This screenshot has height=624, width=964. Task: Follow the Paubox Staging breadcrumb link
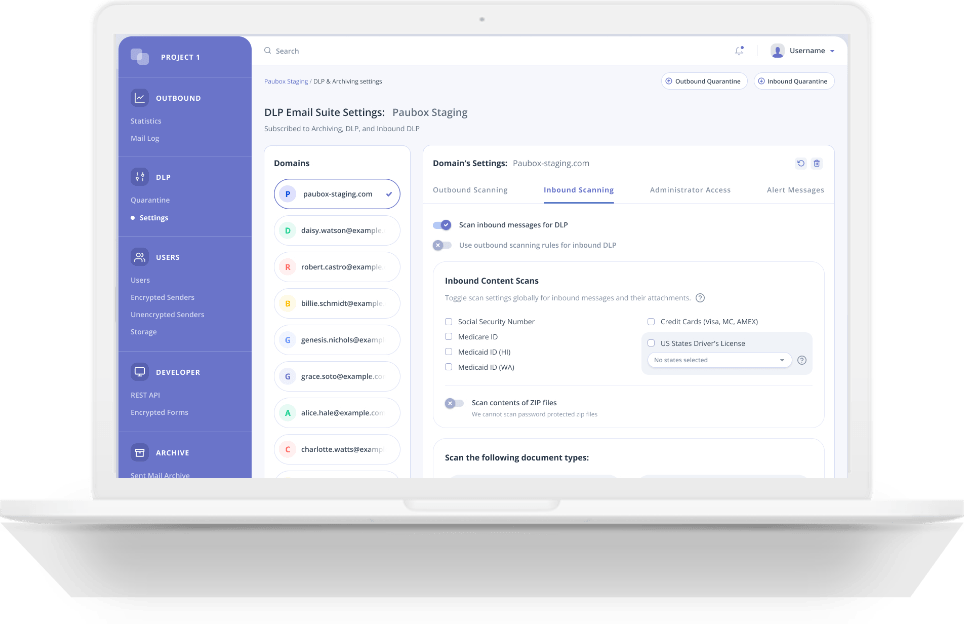tap(286, 81)
